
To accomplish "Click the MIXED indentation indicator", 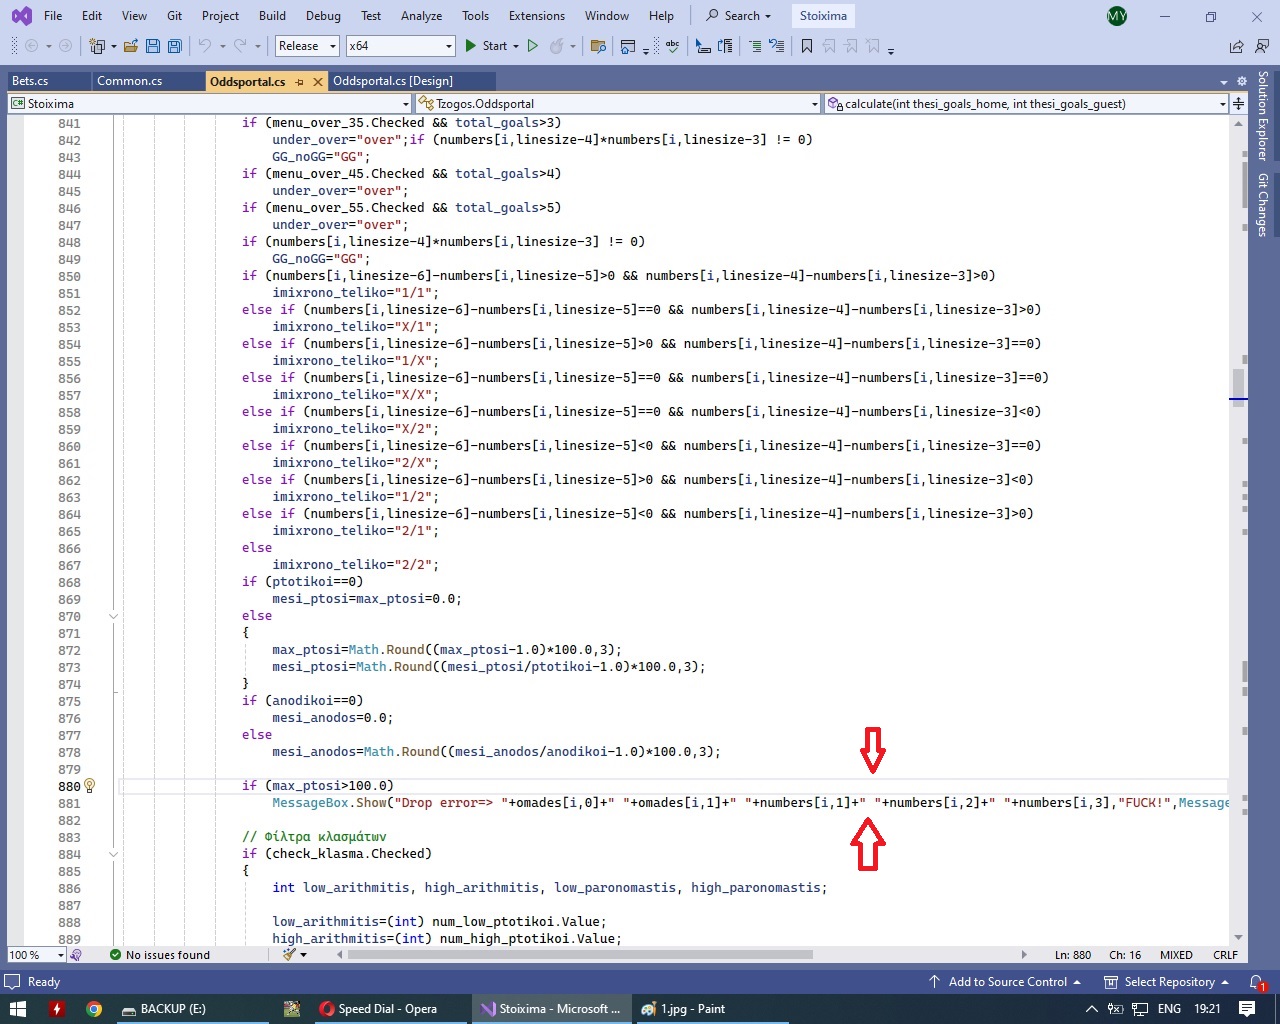I will point(1176,955).
